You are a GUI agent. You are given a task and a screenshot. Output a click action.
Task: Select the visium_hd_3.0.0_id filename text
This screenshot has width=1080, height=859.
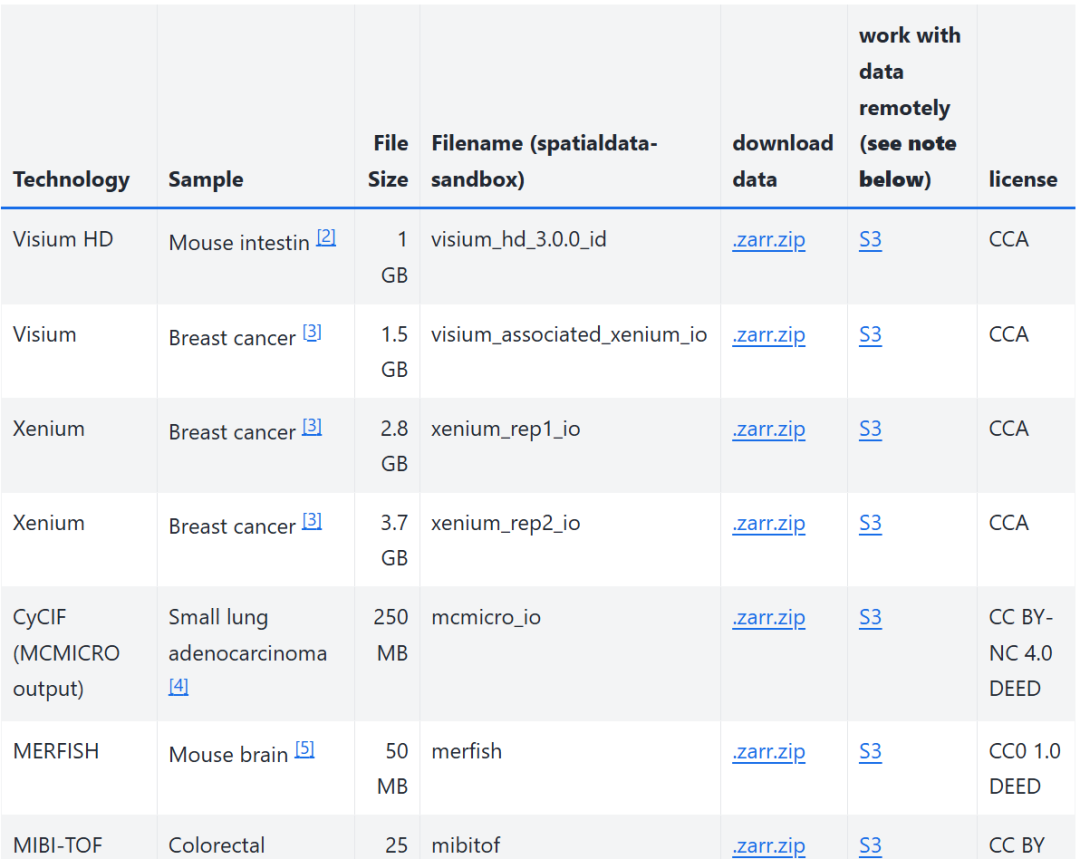(518, 240)
